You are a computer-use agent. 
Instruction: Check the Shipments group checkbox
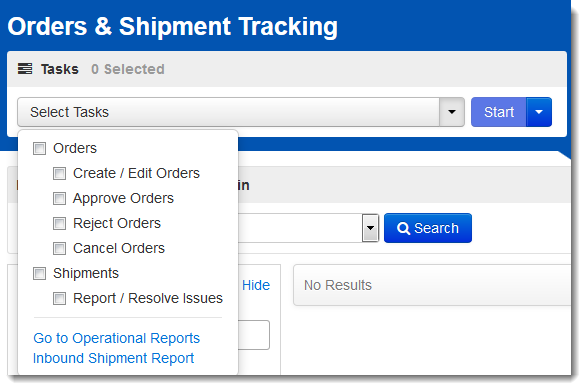pos(39,273)
